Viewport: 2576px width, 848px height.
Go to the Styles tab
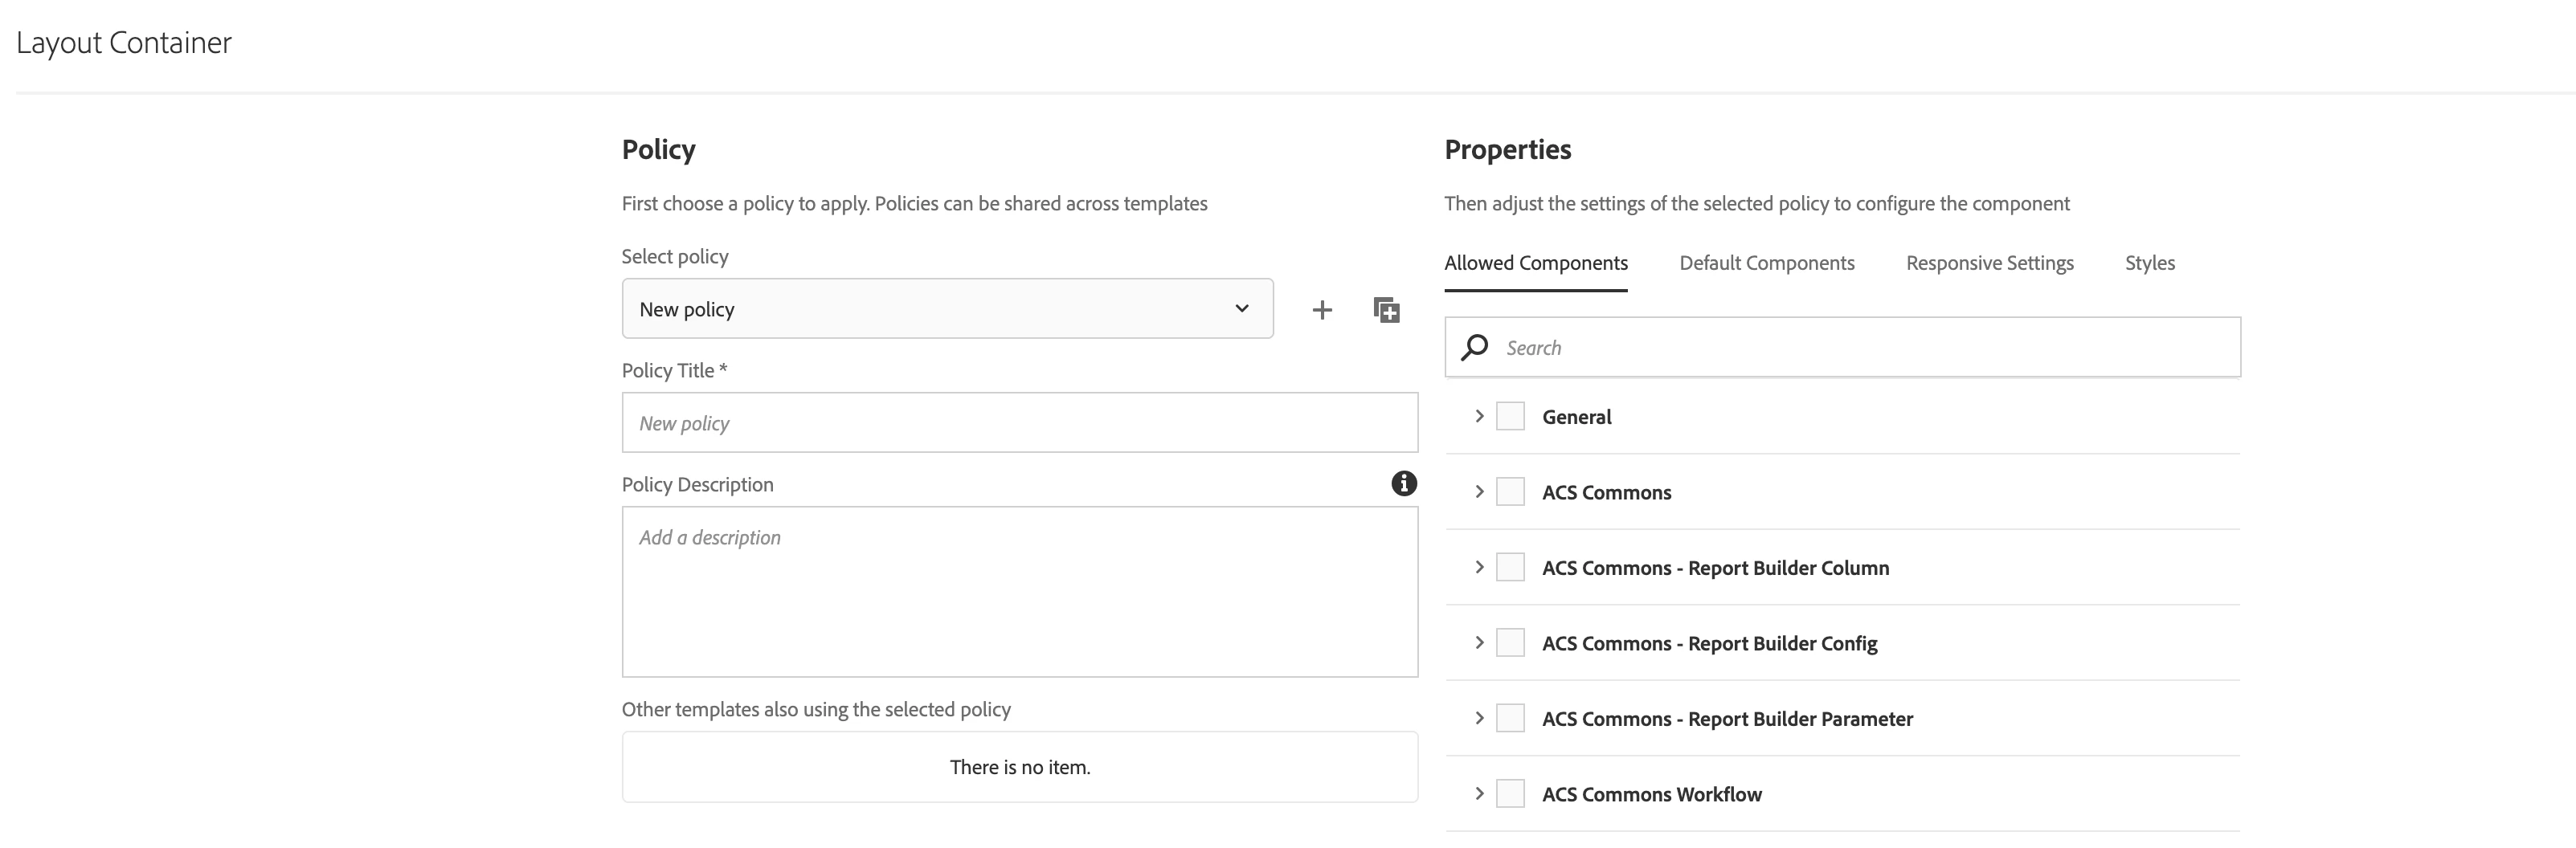click(2149, 263)
